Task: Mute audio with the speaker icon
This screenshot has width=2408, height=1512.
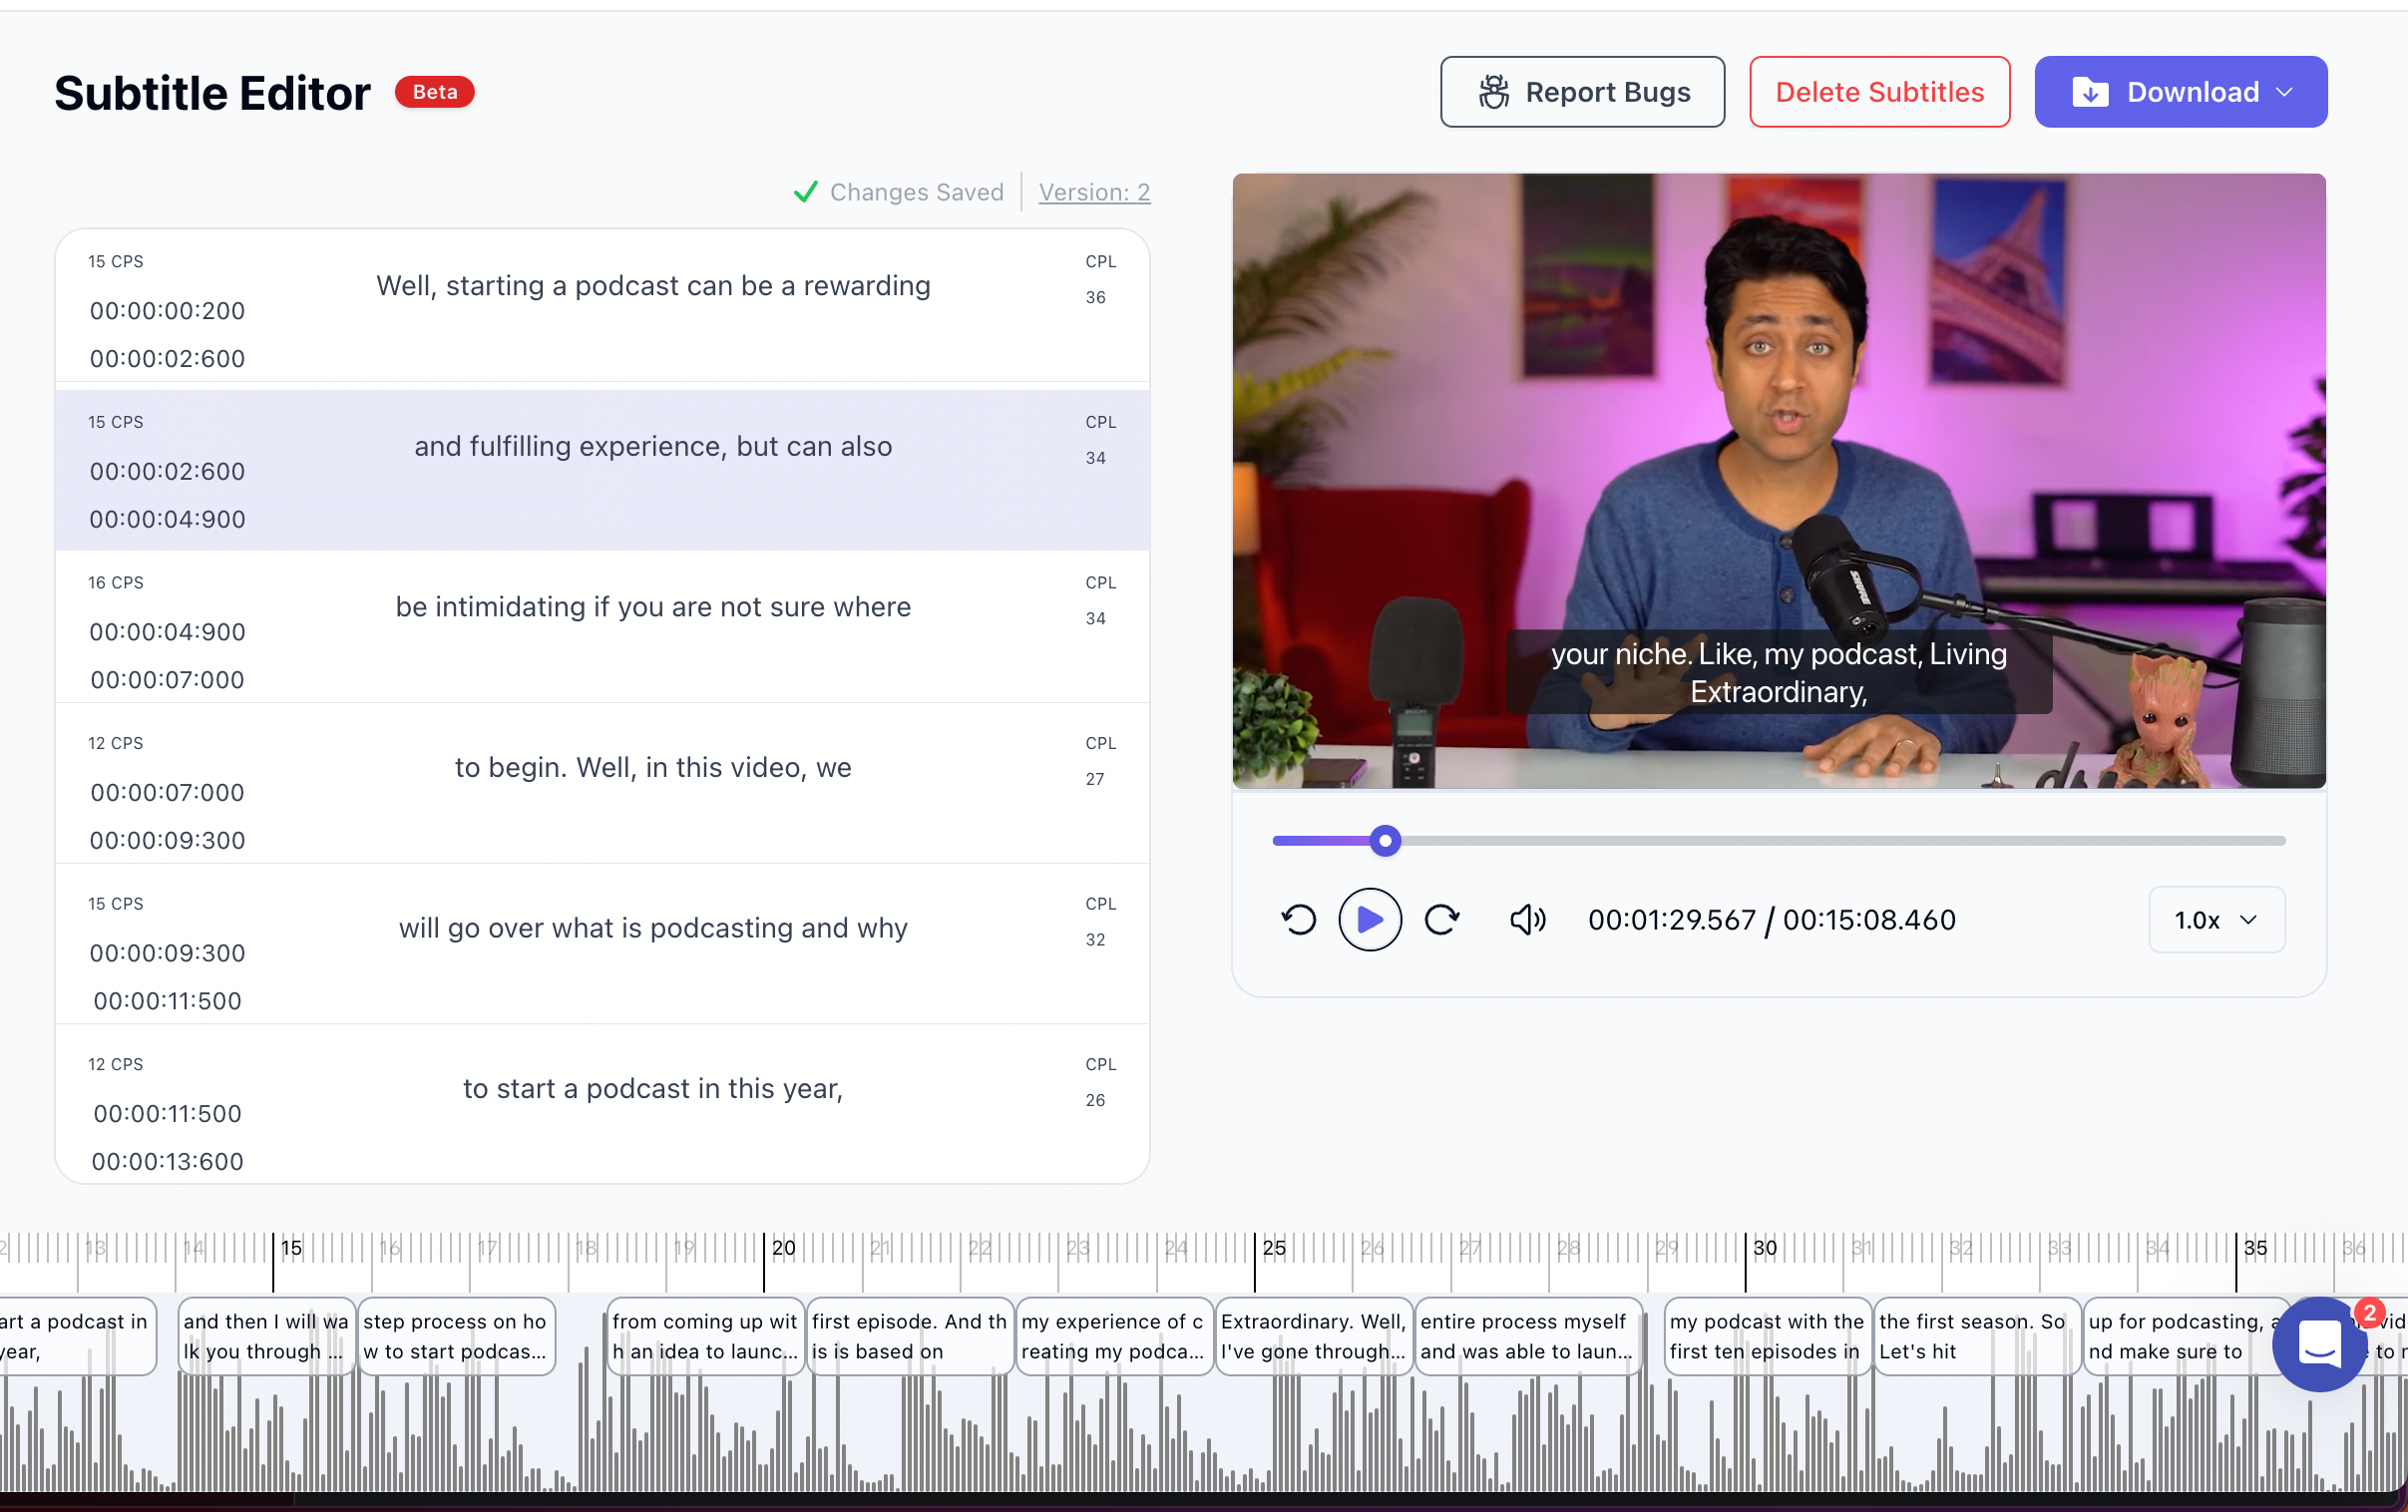Action: pos(1528,919)
